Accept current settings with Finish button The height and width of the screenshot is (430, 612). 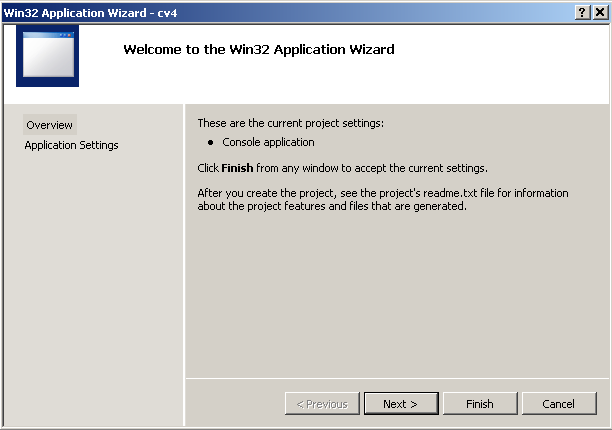point(480,404)
